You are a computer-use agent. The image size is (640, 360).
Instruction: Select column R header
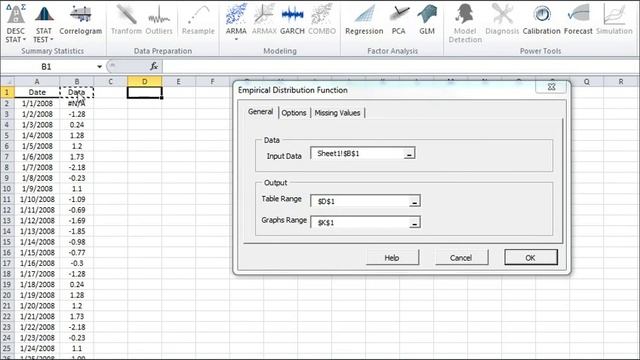(x=621, y=82)
